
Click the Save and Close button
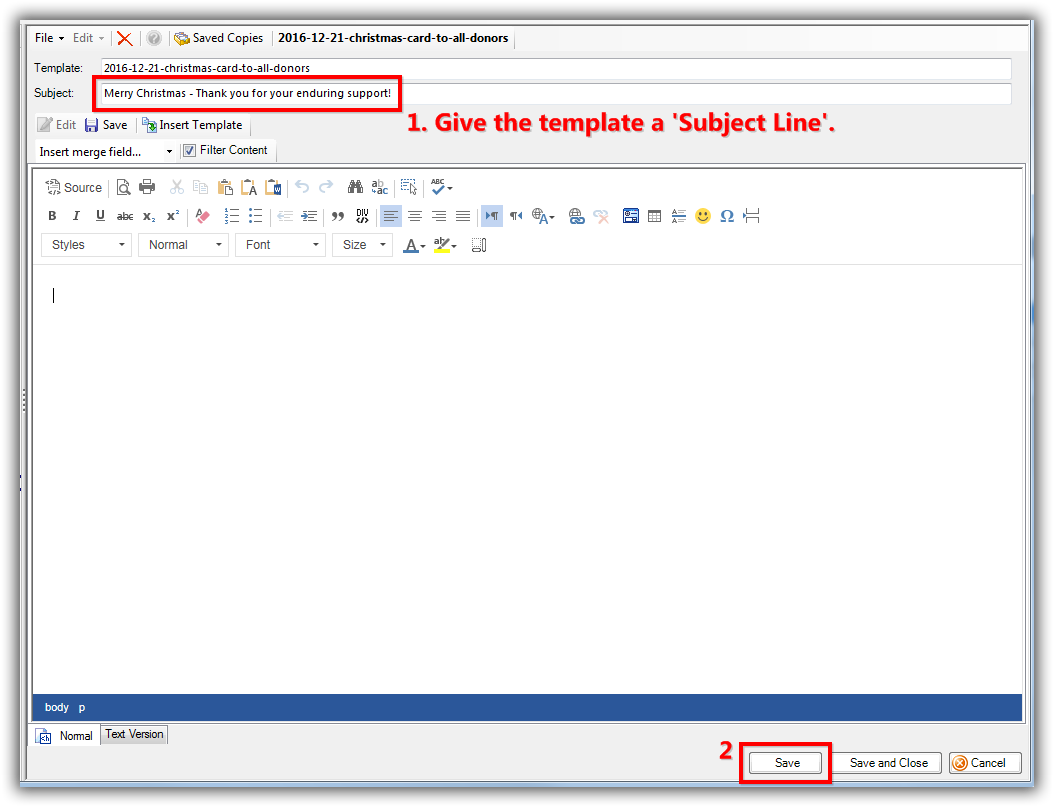coord(888,763)
